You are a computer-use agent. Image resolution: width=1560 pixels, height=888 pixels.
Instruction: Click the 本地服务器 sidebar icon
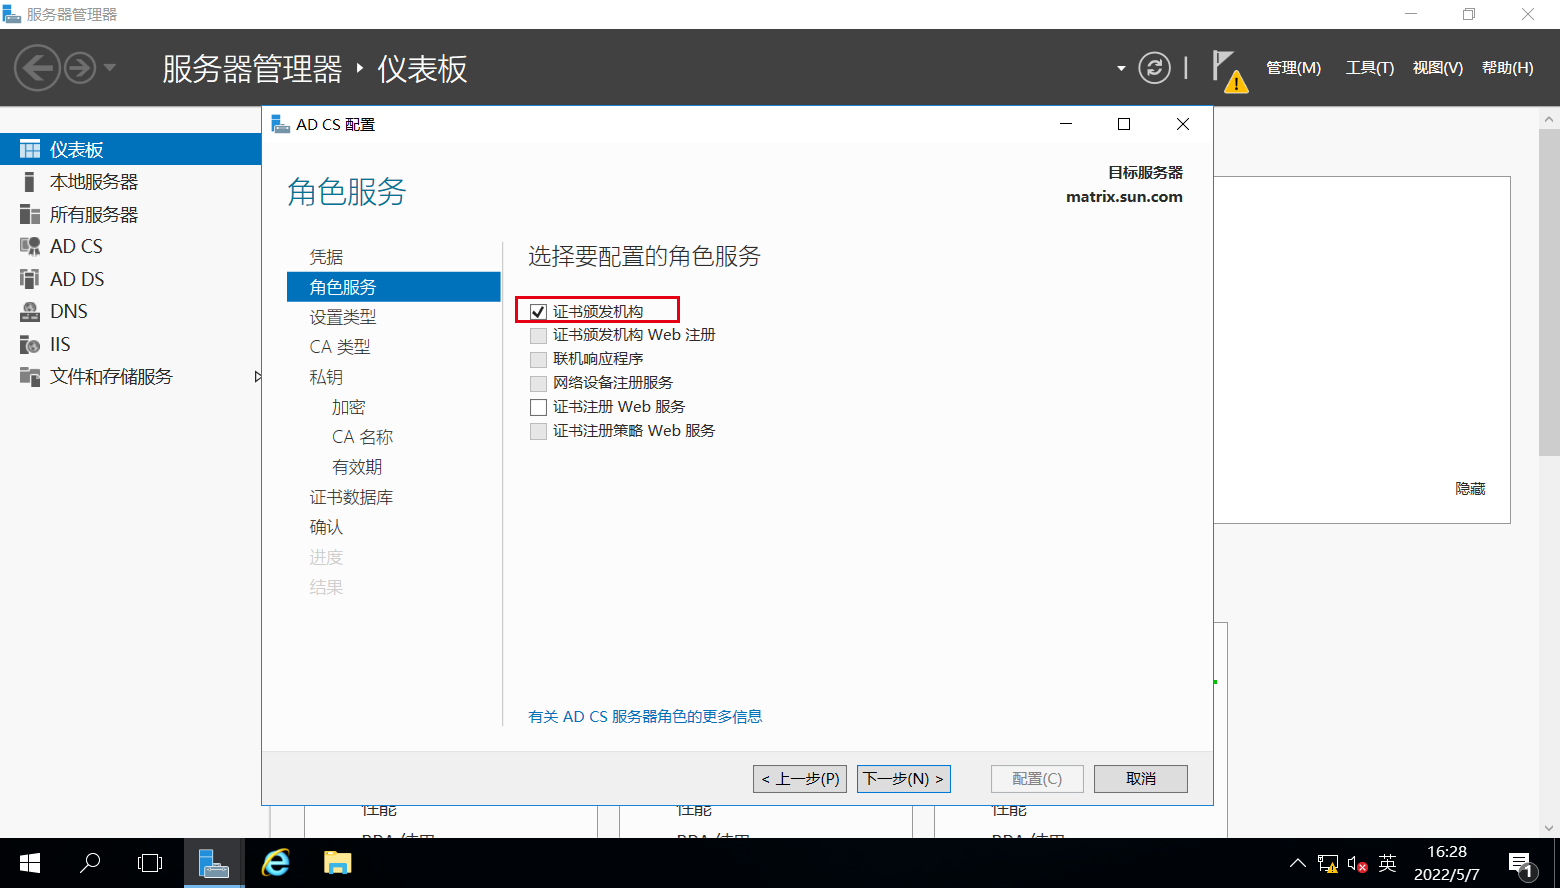tap(29, 182)
